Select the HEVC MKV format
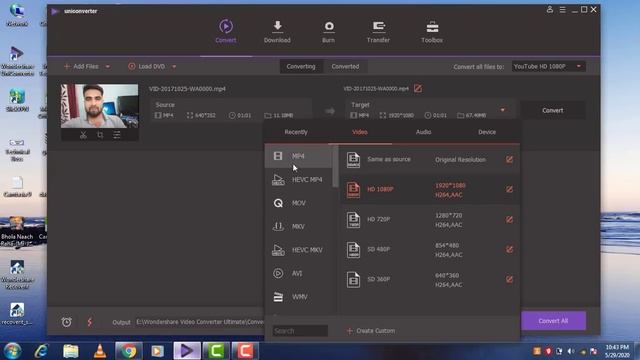Image resolution: width=640 pixels, height=360 pixels. coord(299,250)
